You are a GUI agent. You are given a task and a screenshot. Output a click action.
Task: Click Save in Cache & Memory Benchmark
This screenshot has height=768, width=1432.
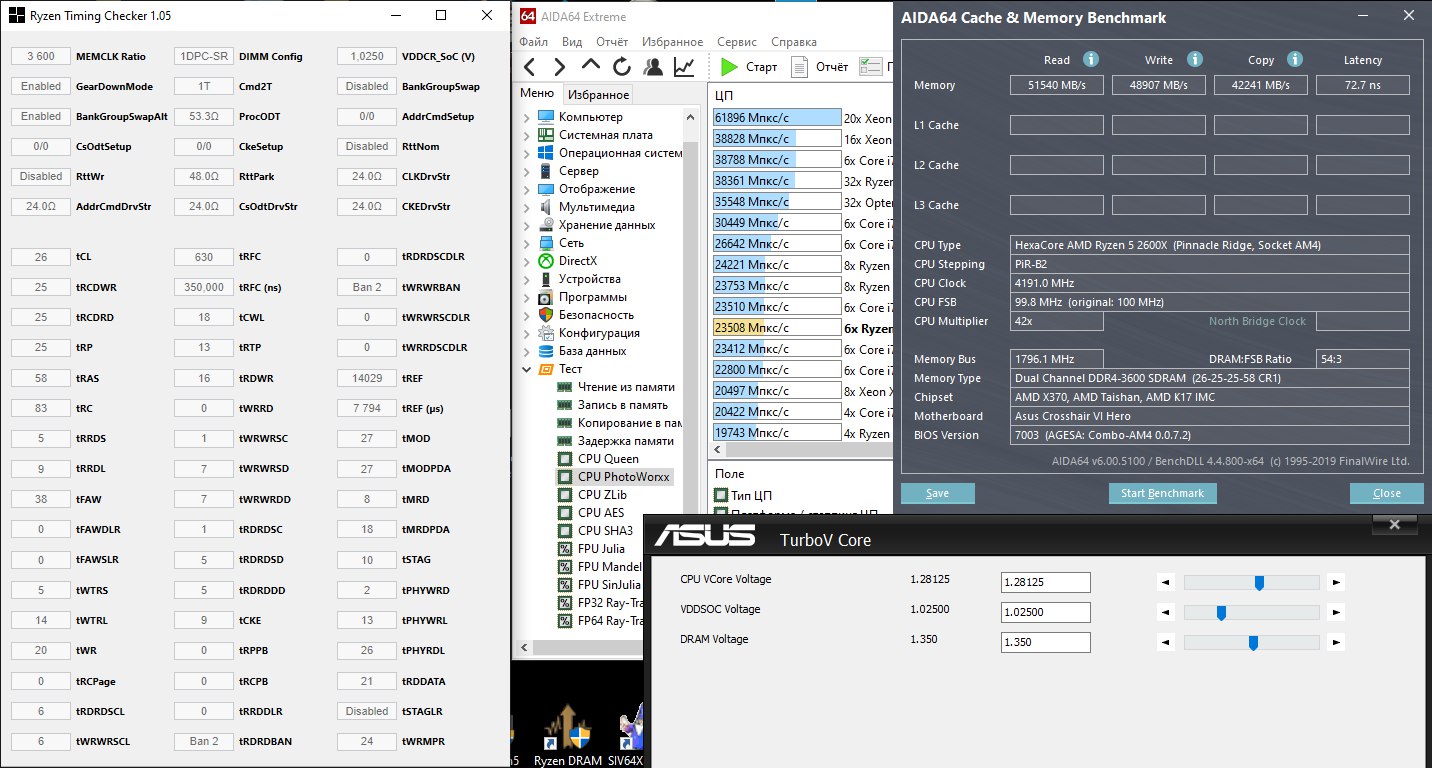coord(937,493)
